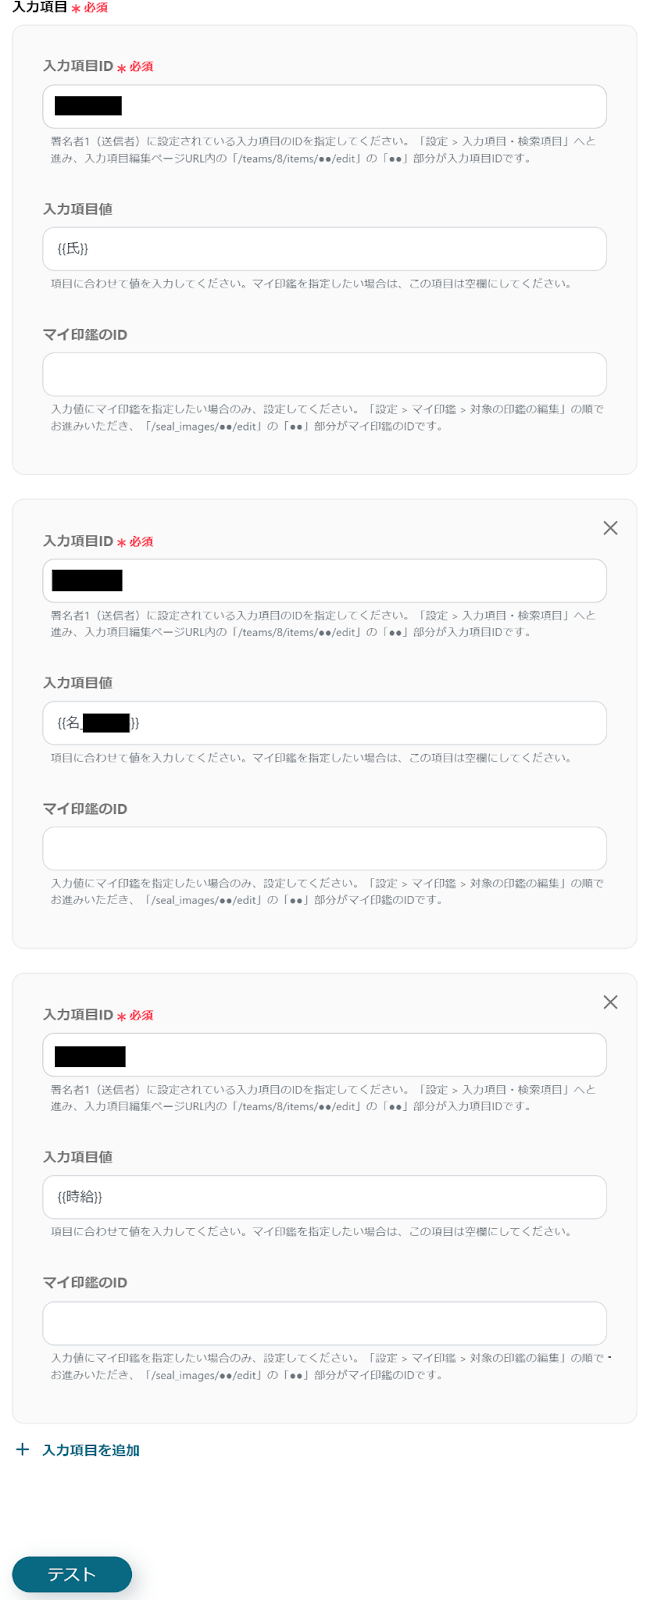Click the マイ印鑑のID label under the {{氏}} field
Image resolution: width=661 pixels, height=1600 pixels.
(x=85, y=335)
